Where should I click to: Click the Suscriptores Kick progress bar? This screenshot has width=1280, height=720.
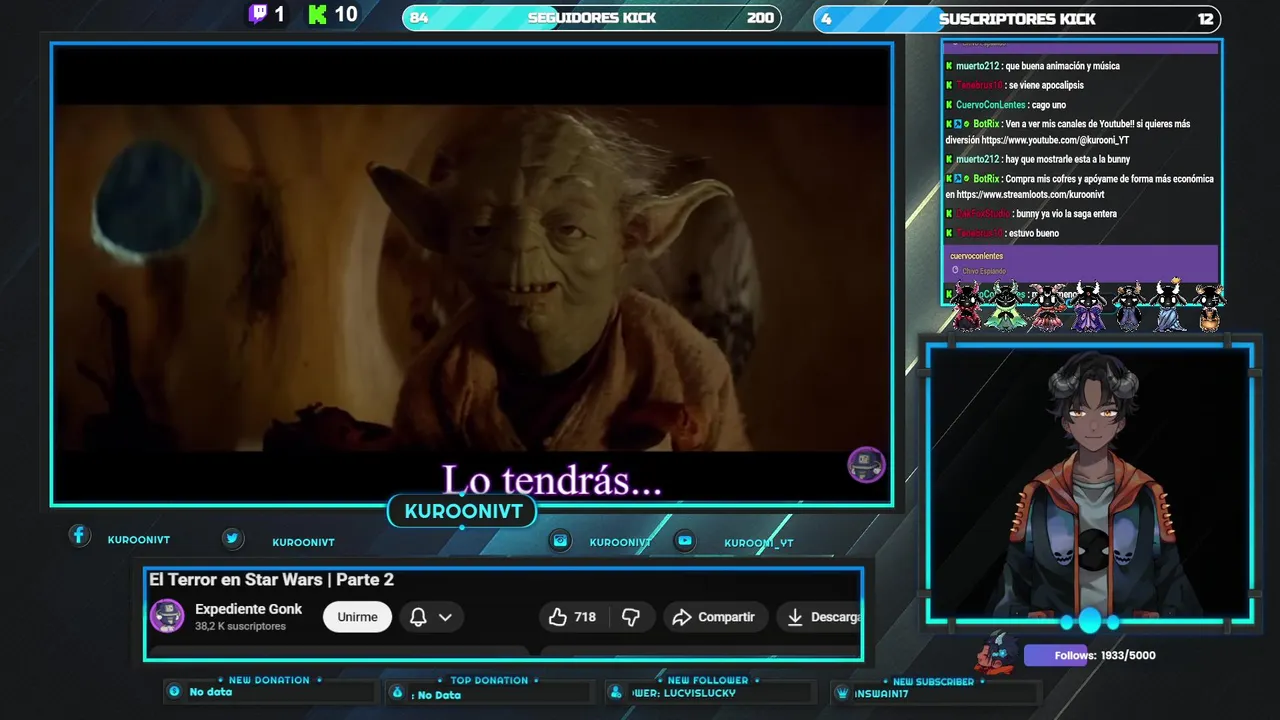coord(1017,18)
